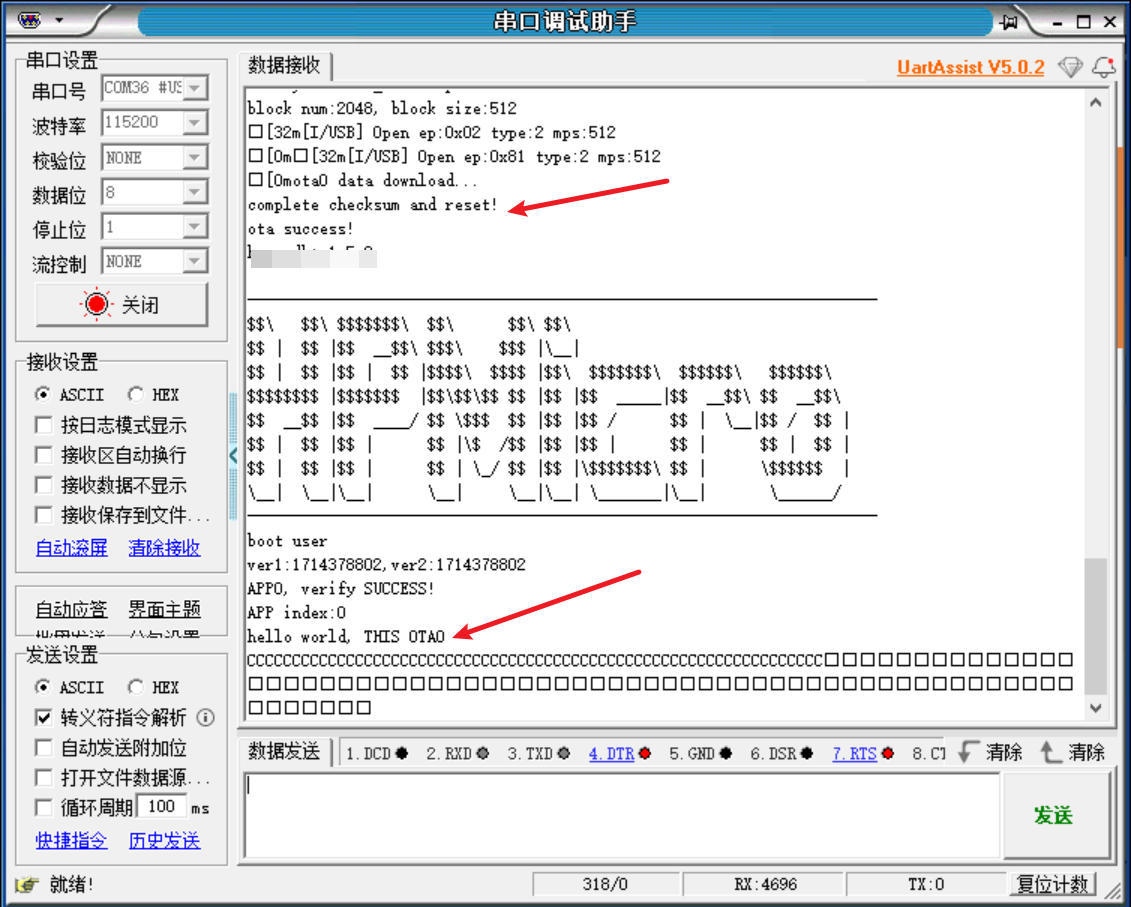Image resolution: width=1131 pixels, height=907 pixels.
Task: Expand the 波特率 115200 dropdown
Action: pos(195,123)
